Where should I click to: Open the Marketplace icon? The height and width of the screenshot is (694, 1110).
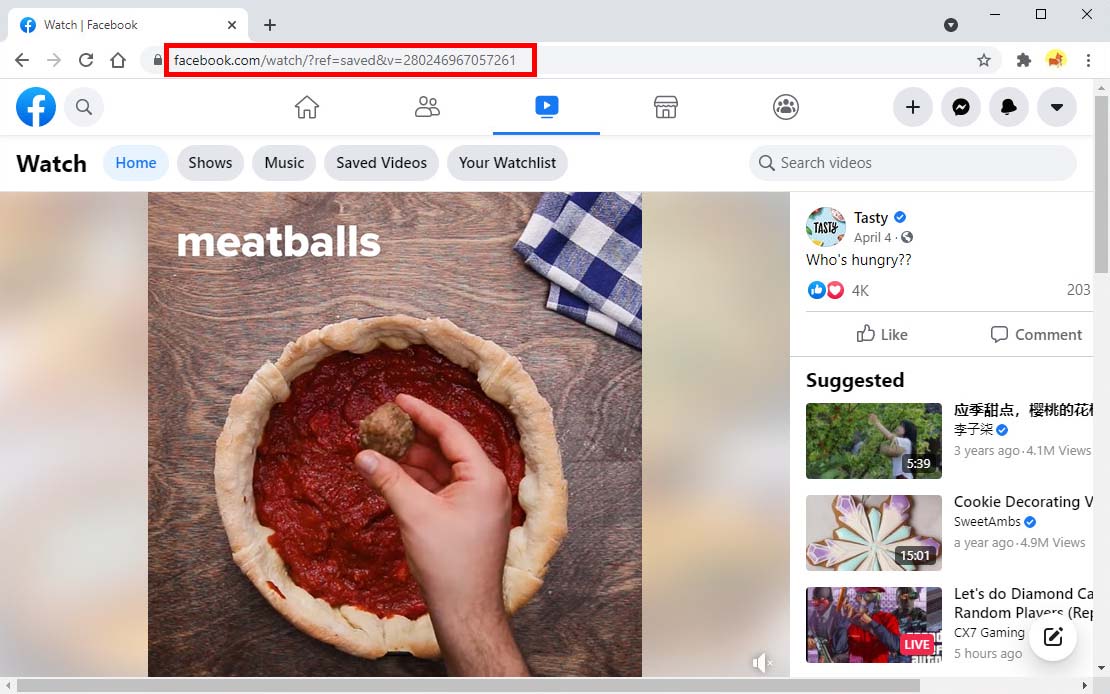(x=665, y=107)
